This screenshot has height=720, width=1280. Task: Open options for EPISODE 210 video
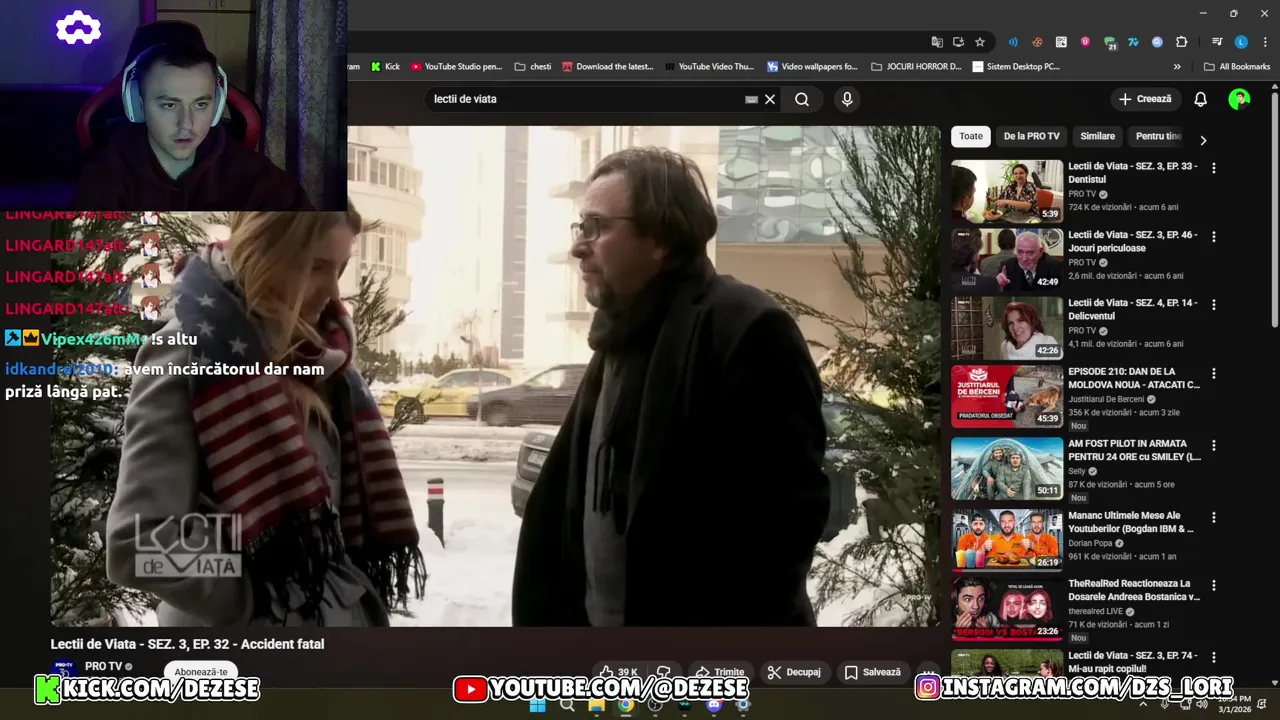1214,373
